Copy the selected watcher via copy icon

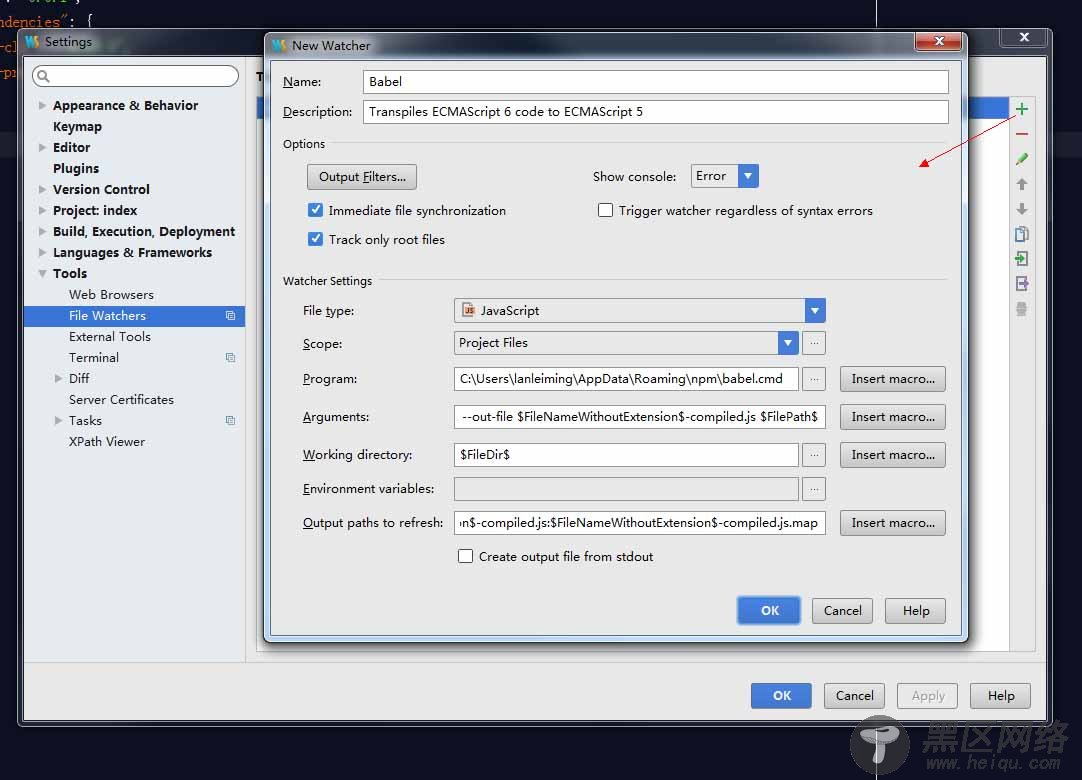1022,234
